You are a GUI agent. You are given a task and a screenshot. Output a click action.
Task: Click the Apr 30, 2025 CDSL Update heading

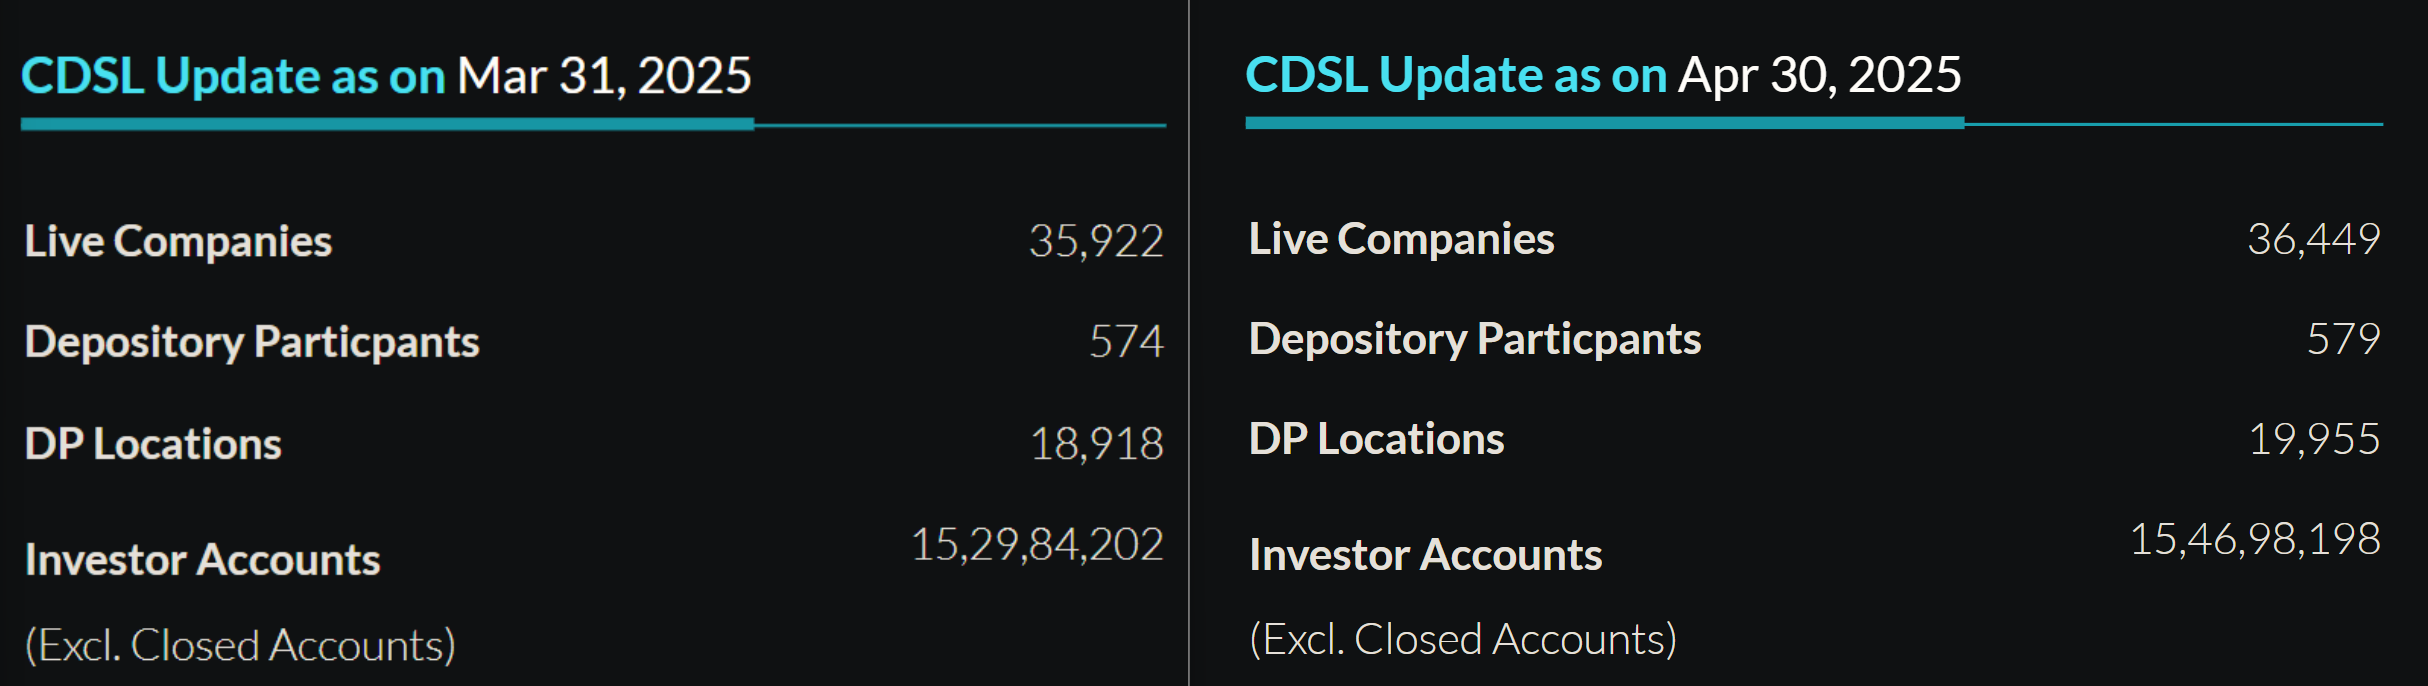pyautogui.click(x=1603, y=75)
